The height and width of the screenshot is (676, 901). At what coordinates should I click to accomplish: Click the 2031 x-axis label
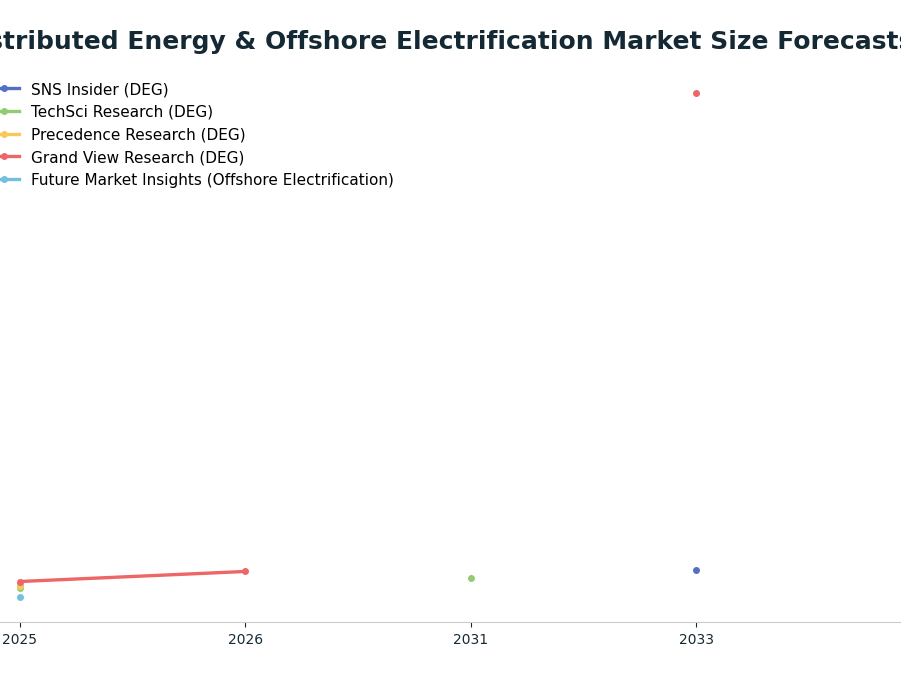point(471,639)
